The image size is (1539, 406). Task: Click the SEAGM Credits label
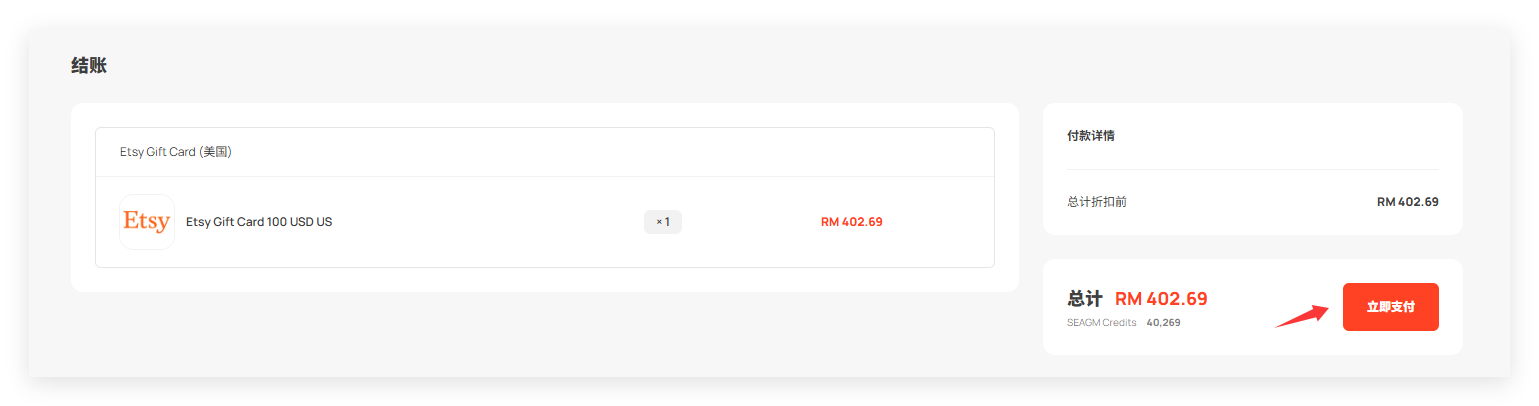pyautogui.click(x=1102, y=323)
